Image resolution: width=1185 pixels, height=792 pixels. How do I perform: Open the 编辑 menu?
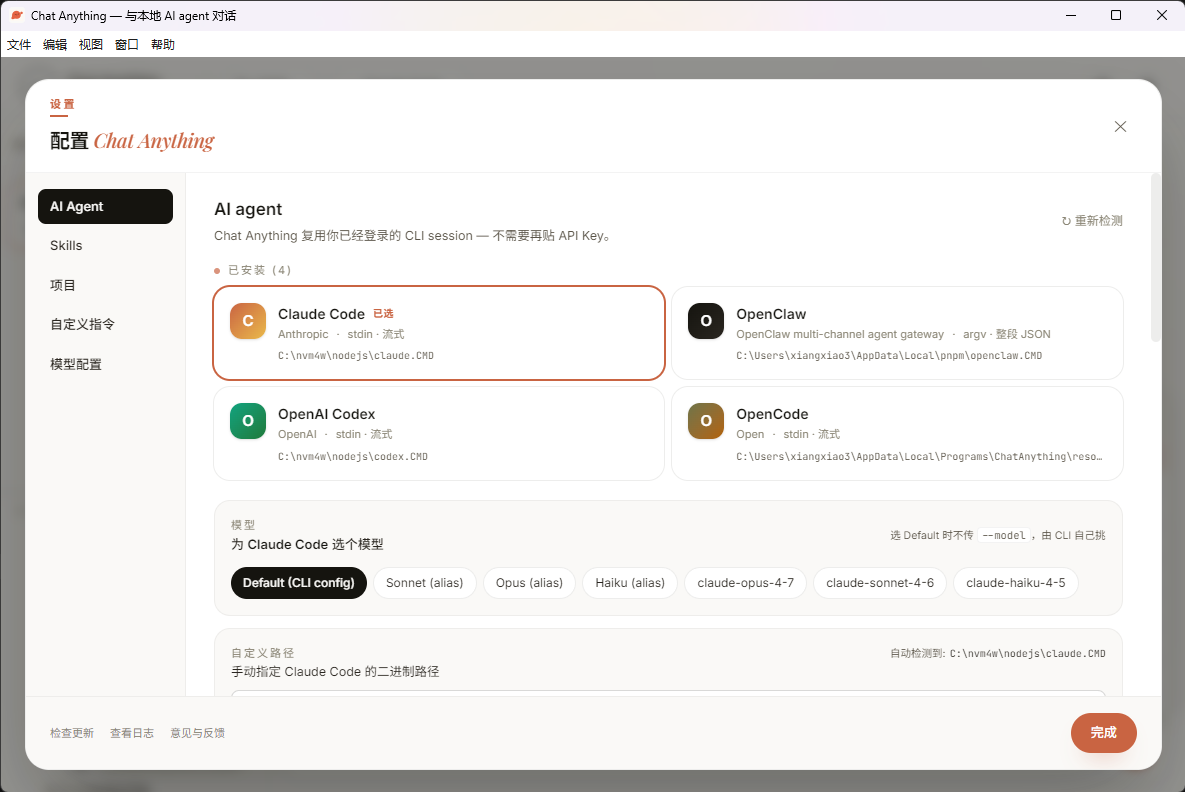tap(54, 45)
